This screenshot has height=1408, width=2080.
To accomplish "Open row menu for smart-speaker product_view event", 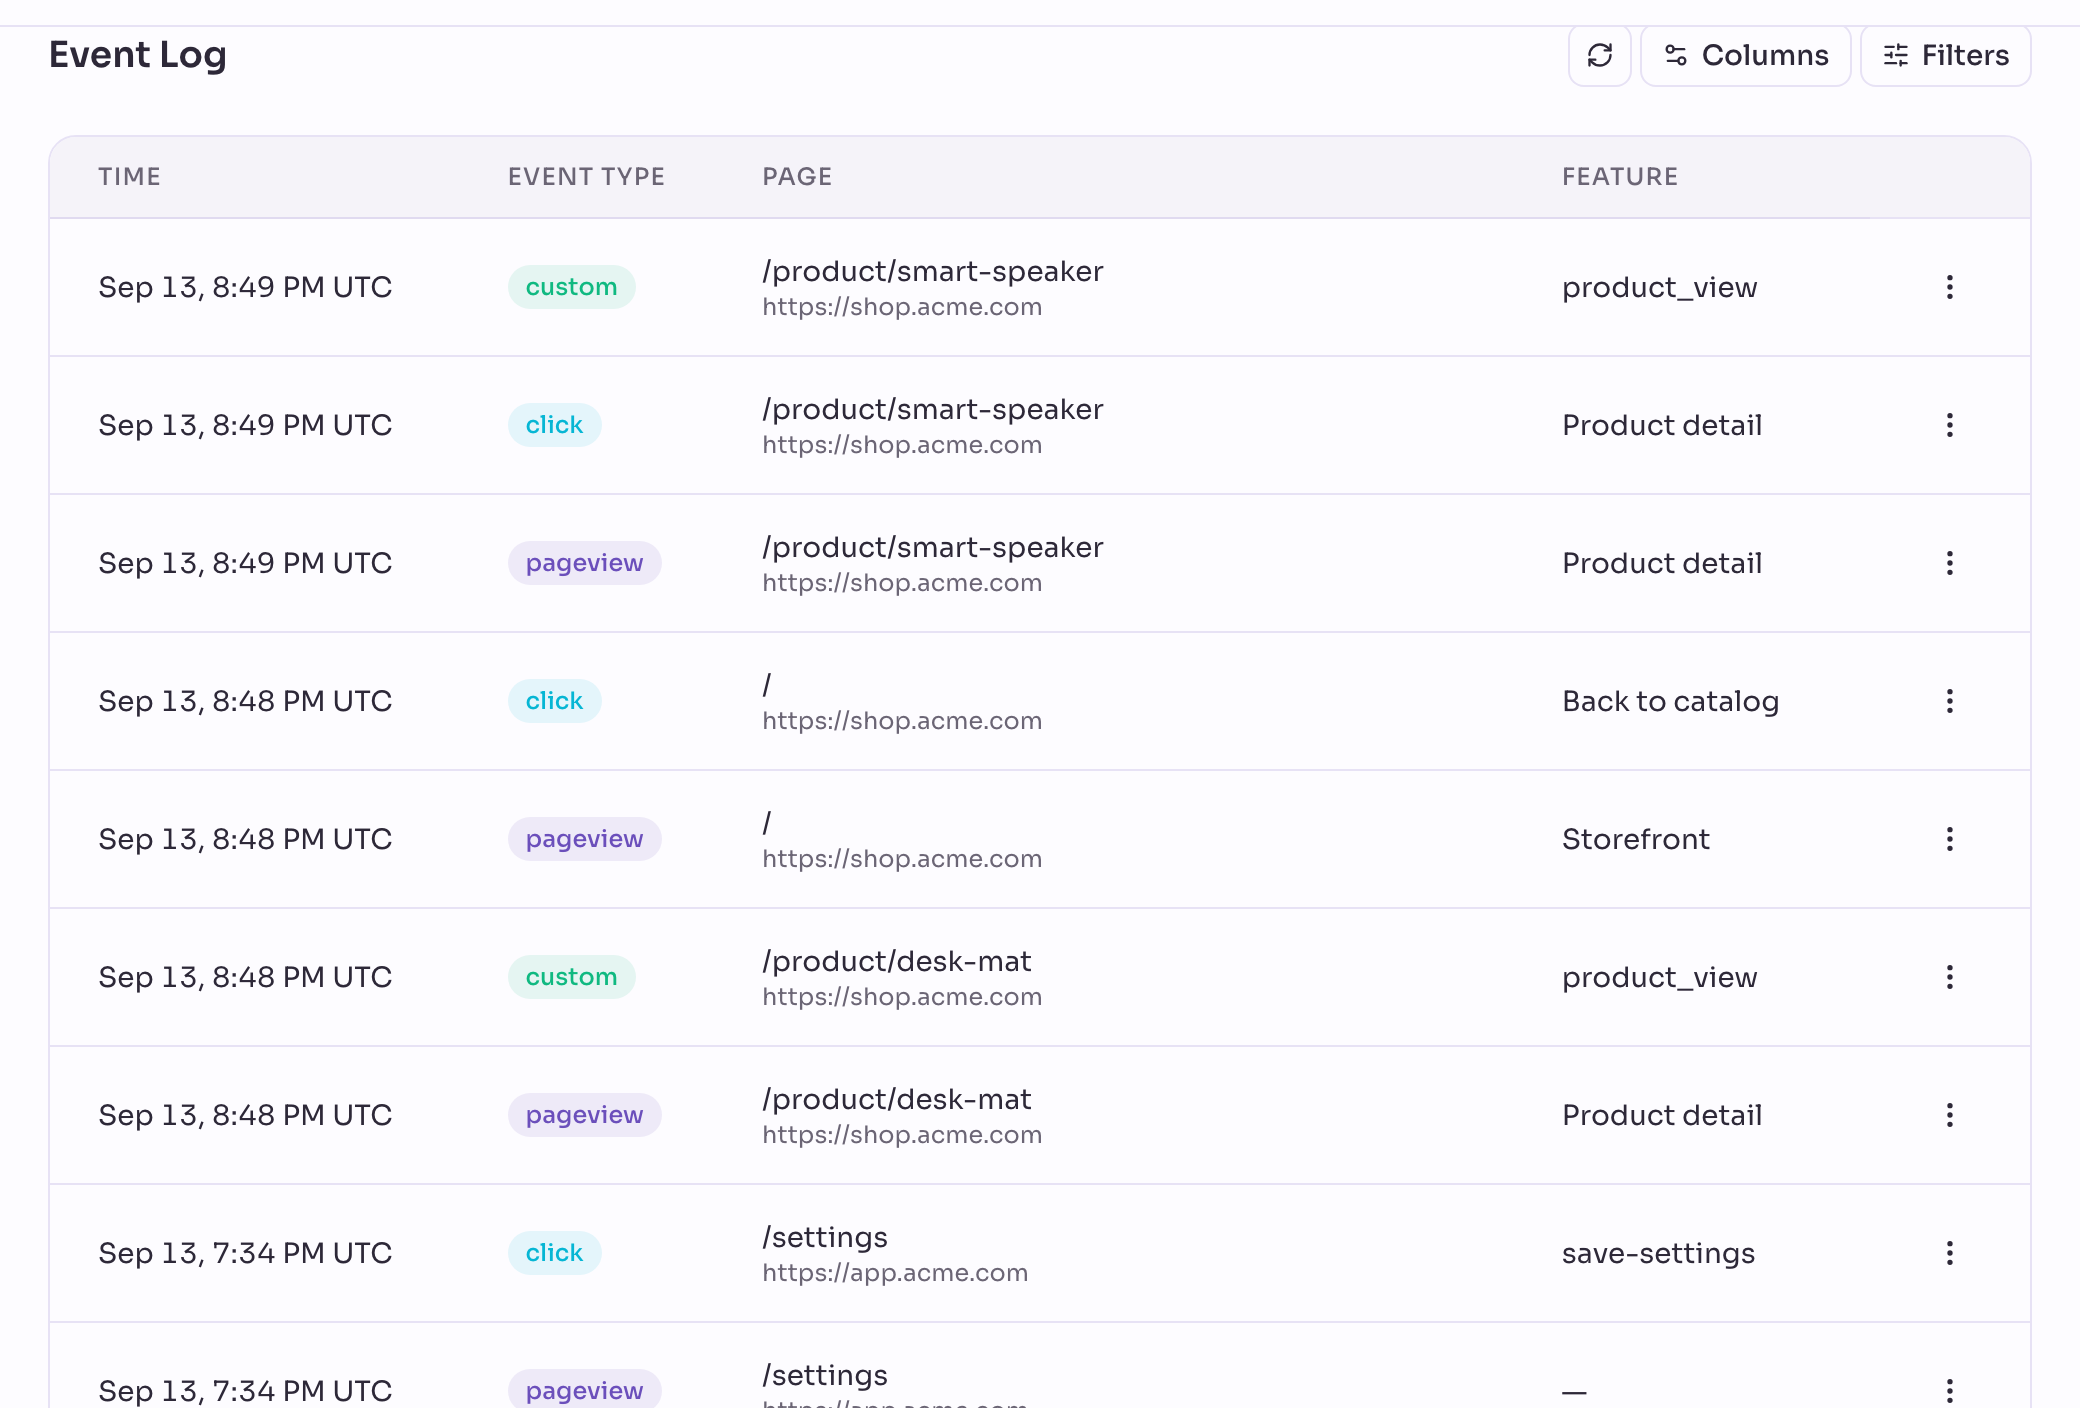I will [1949, 287].
